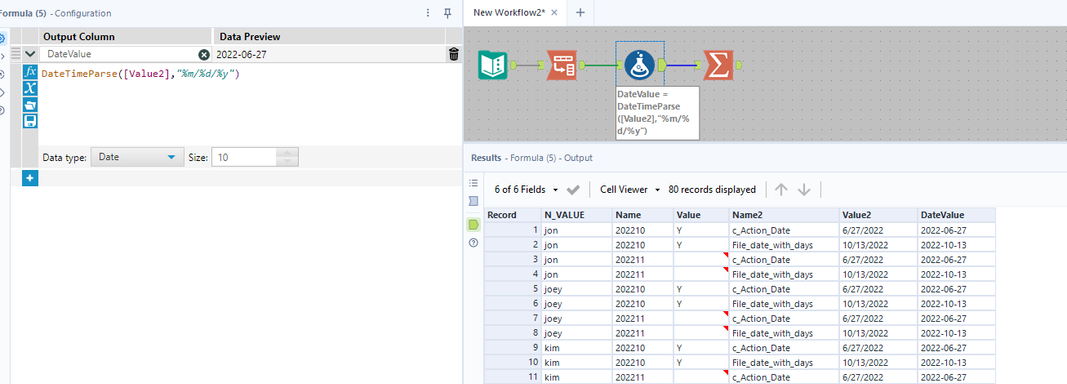This screenshot has height=384, width=1067.
Task: Click the save expression disk icon
Action: [x=30, y=121]
